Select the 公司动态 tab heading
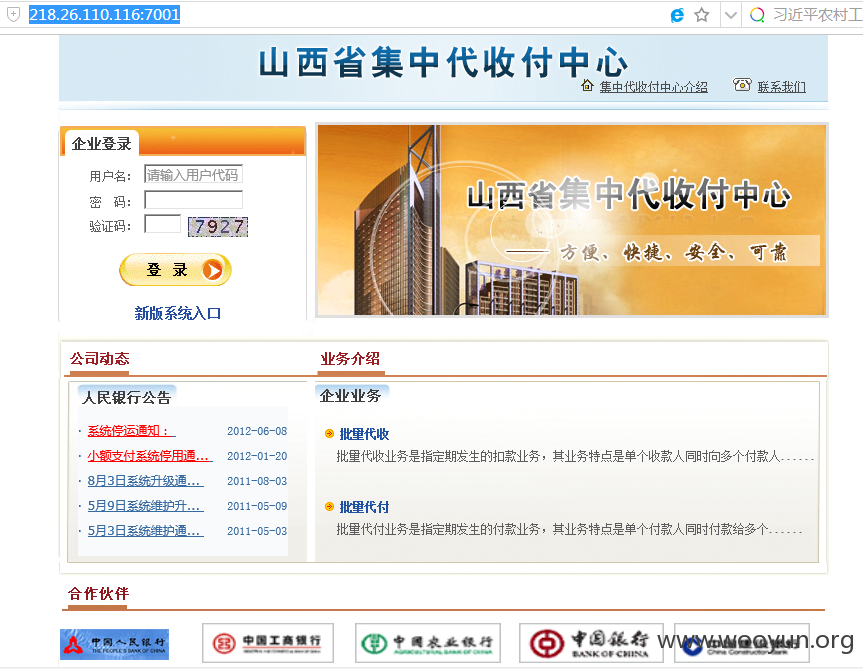Image resolution: width=863 pixels, height=669 pixels. pos(100,359)
